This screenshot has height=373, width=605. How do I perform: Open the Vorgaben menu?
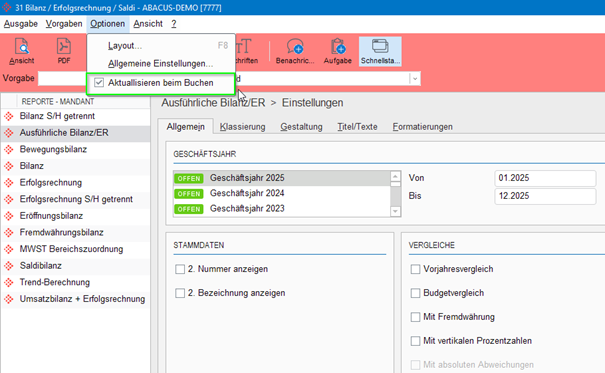pyautogui.click(x=64, y=24)
